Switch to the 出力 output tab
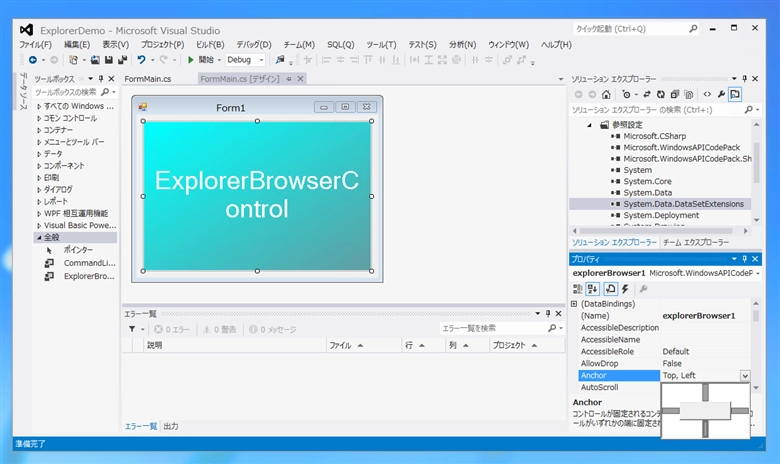 tap(171, 426)
